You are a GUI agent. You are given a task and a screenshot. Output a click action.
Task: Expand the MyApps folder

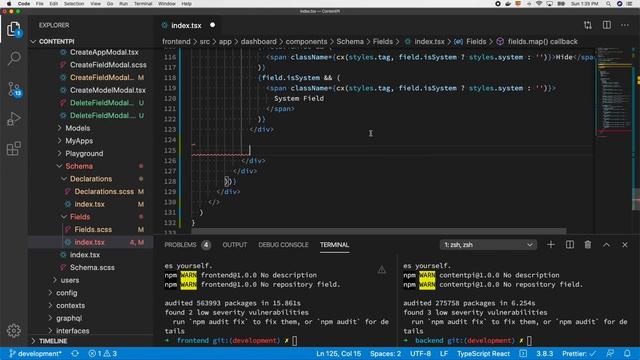coord(79,141)
